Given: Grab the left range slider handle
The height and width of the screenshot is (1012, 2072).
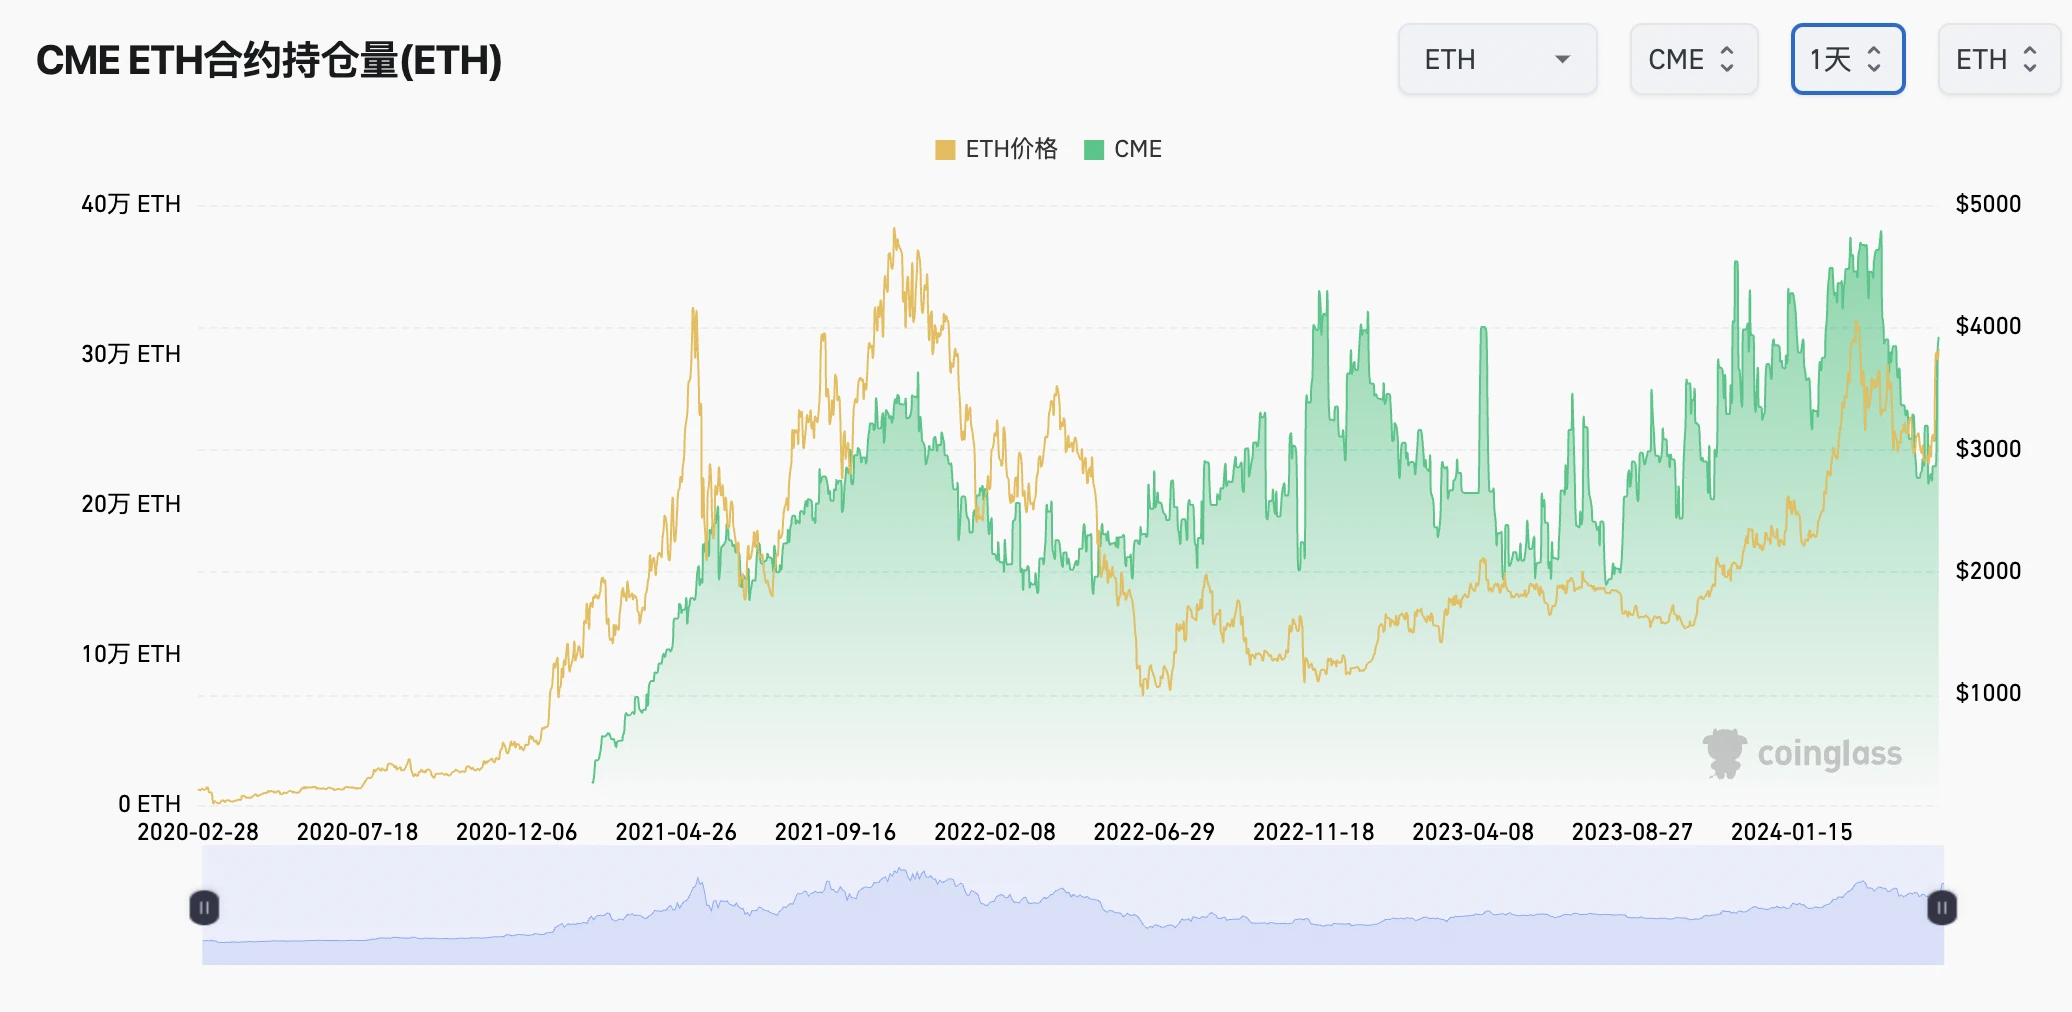Looking at the screenshot, I should click(204, 908).
